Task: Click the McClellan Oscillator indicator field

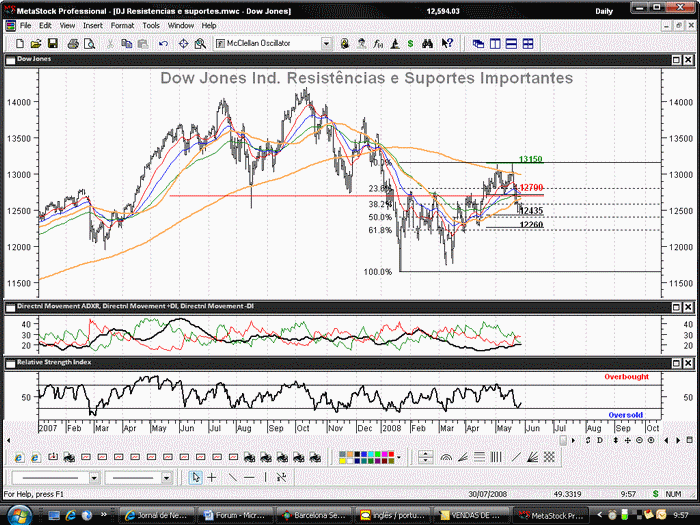Action: 268,44
